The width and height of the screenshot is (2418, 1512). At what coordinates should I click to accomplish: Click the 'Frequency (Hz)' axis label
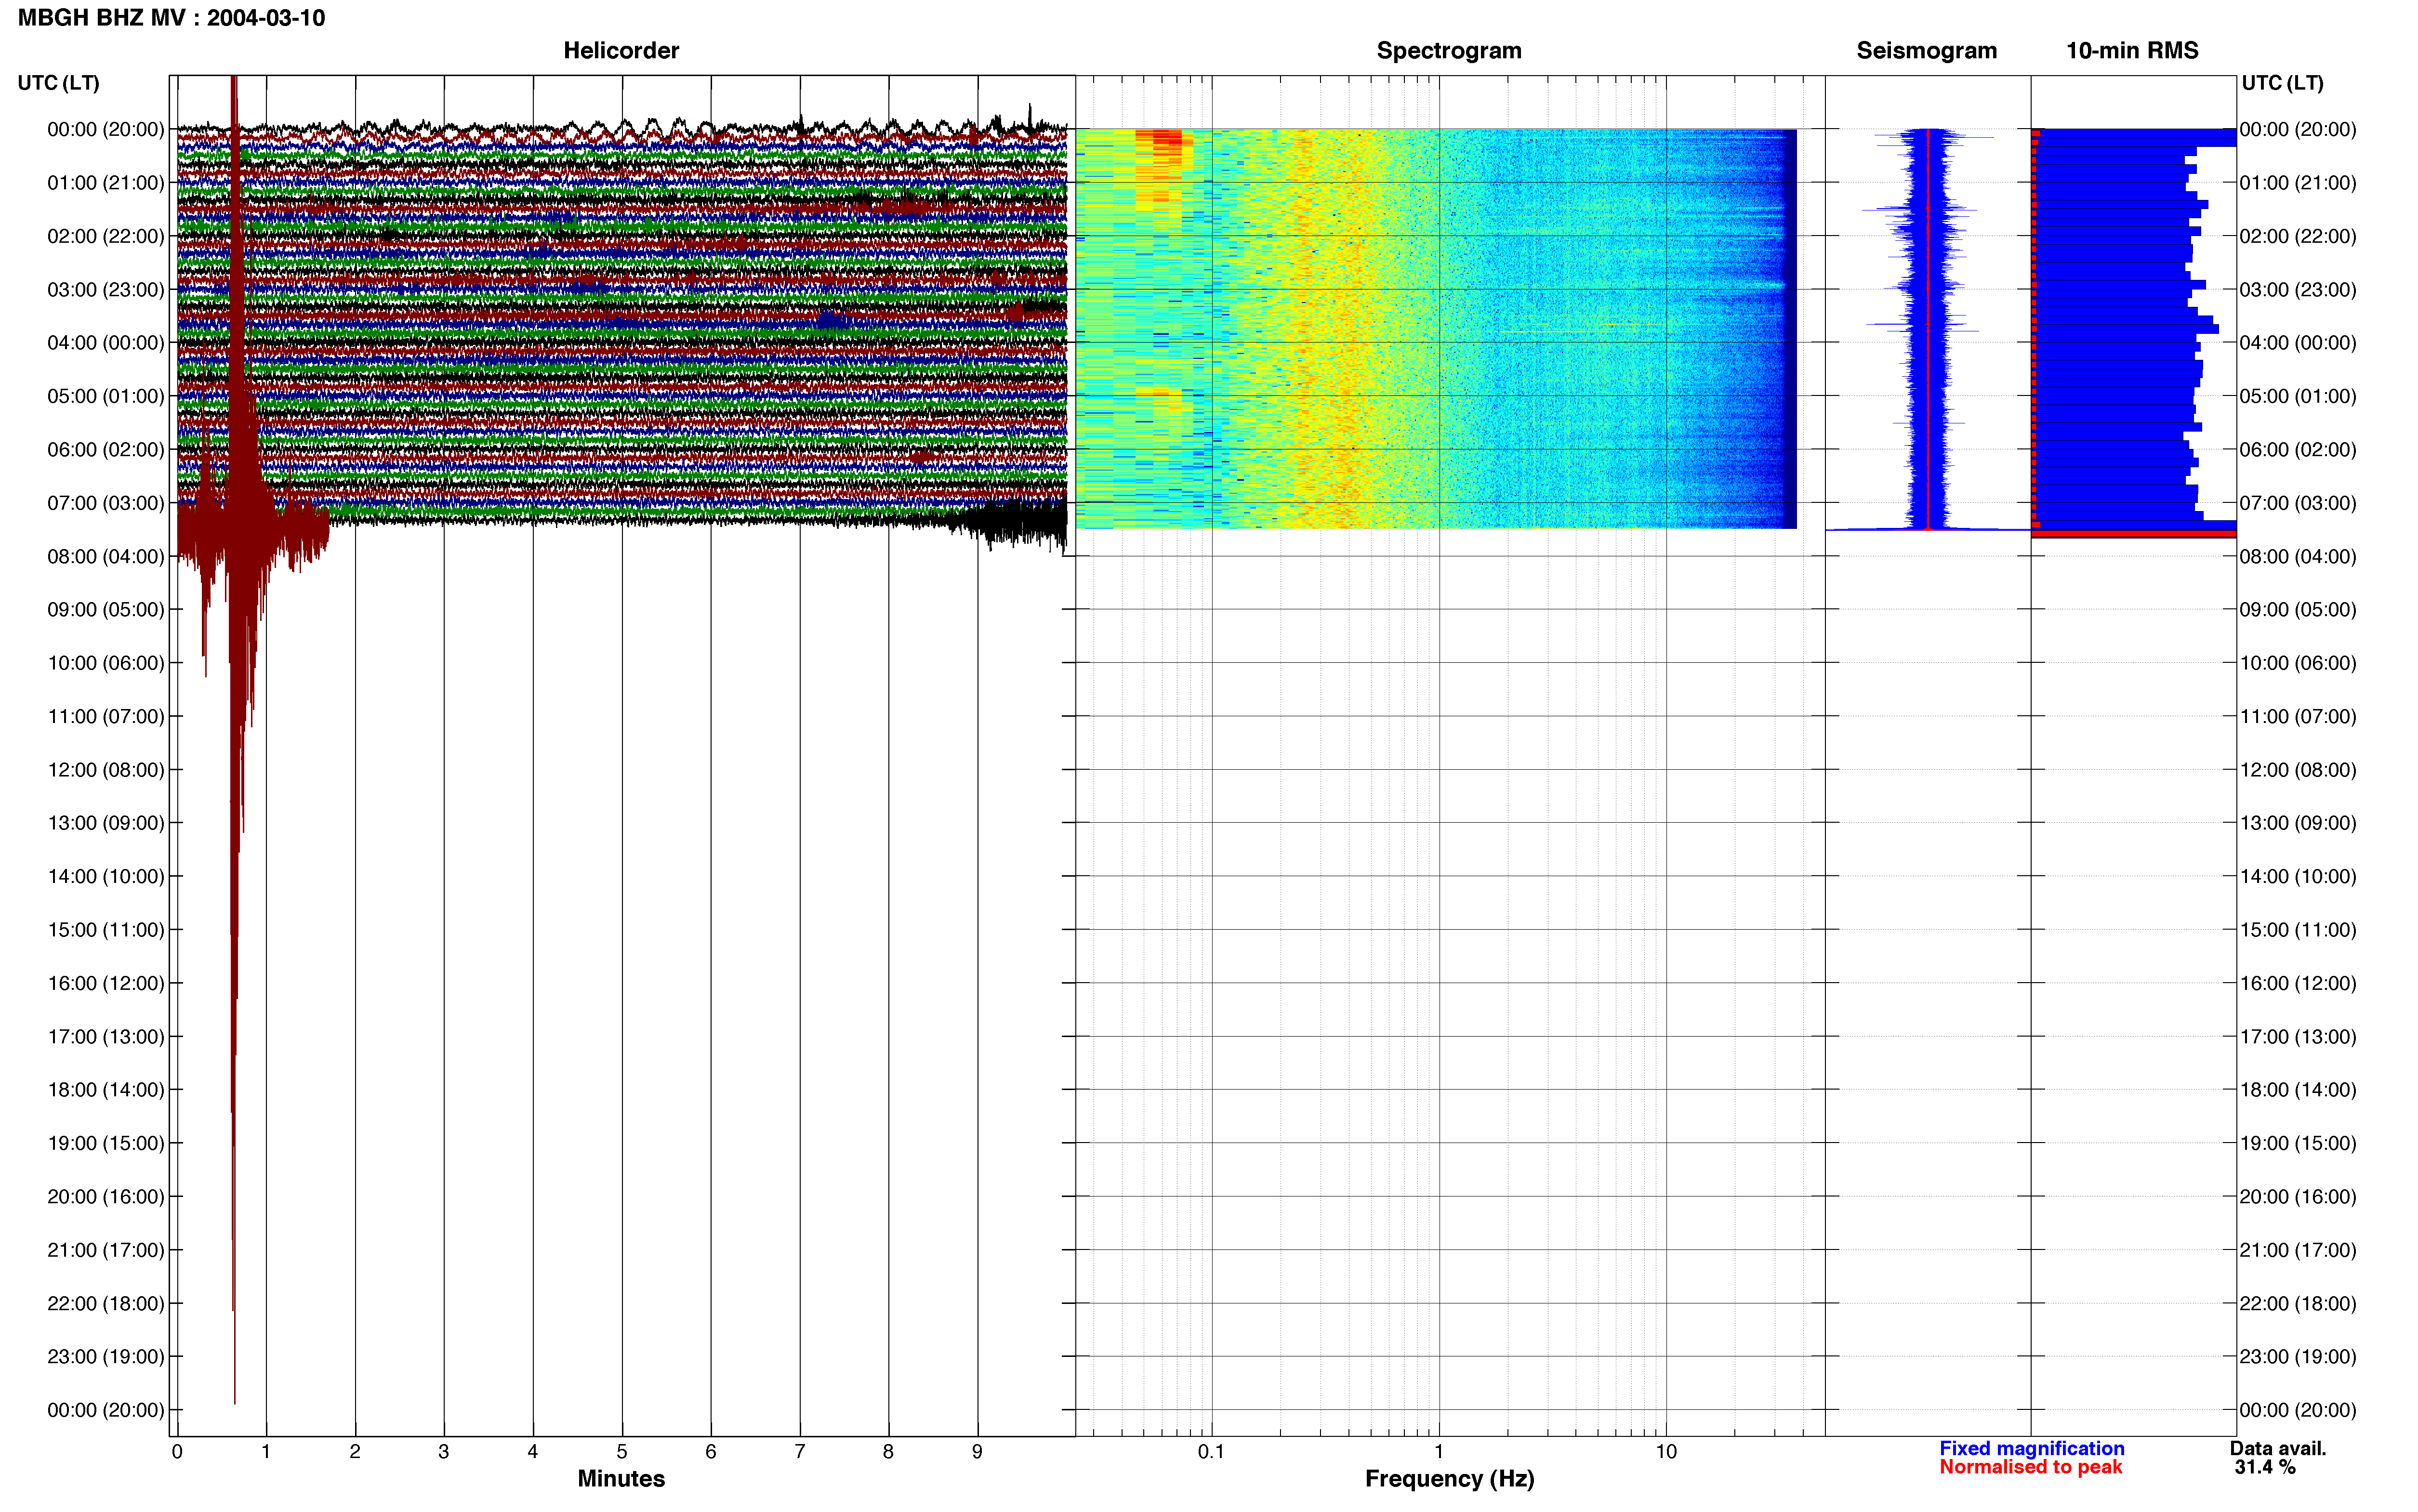click(1449, 1479)
